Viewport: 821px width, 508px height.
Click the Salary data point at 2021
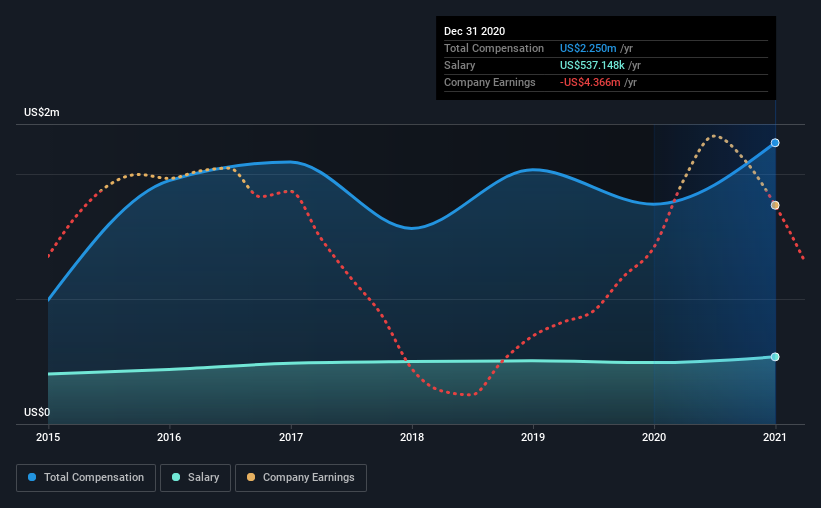coord(775,357)
